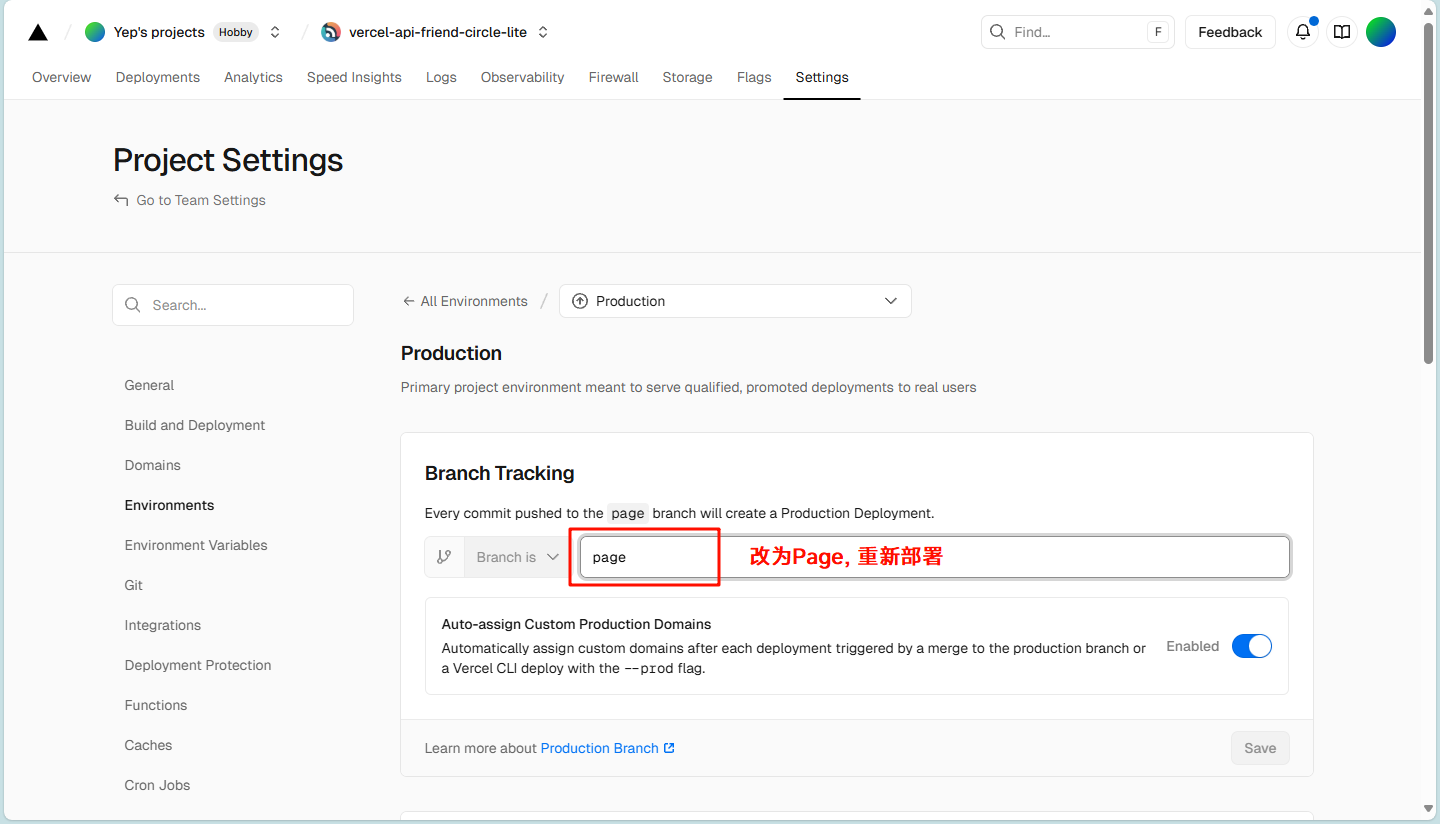Image resolution: width=1440 pixels, height=824 pixels.
Task: Open Build and Deployment settings
Action: (x=195, y=425)
